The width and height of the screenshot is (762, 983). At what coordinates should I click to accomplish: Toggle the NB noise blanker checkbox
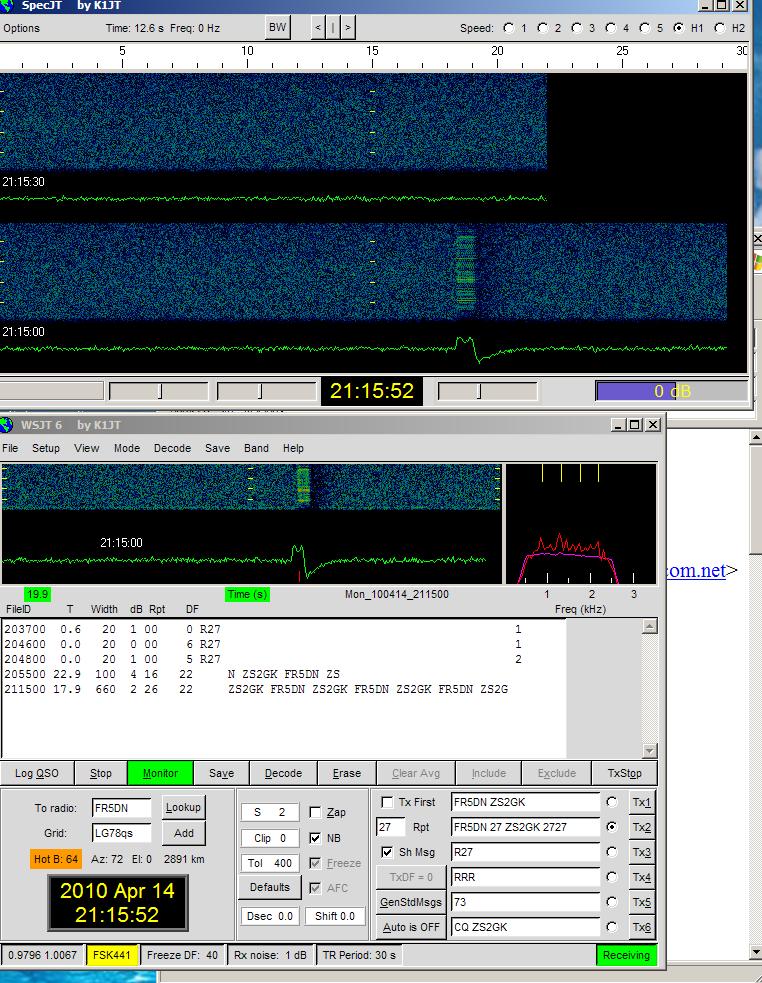[316, 838]
